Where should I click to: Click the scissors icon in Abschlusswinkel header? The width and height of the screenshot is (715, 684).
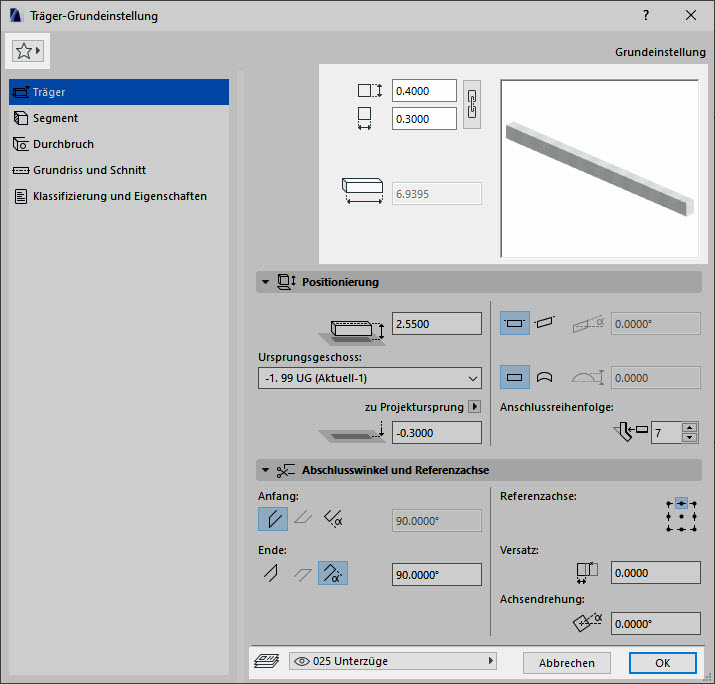click(x=285, y=470)
